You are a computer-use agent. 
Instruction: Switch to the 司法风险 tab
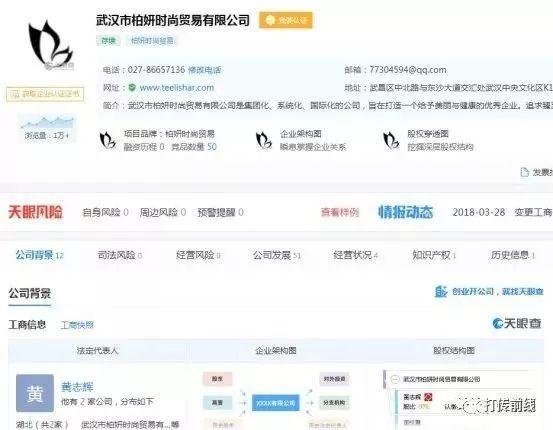click(x=120, y=255)
